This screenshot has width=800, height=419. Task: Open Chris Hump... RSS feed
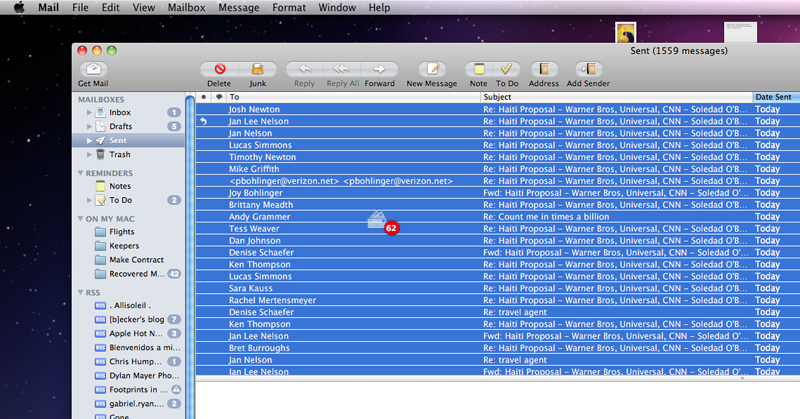click(x=135, y=361)
